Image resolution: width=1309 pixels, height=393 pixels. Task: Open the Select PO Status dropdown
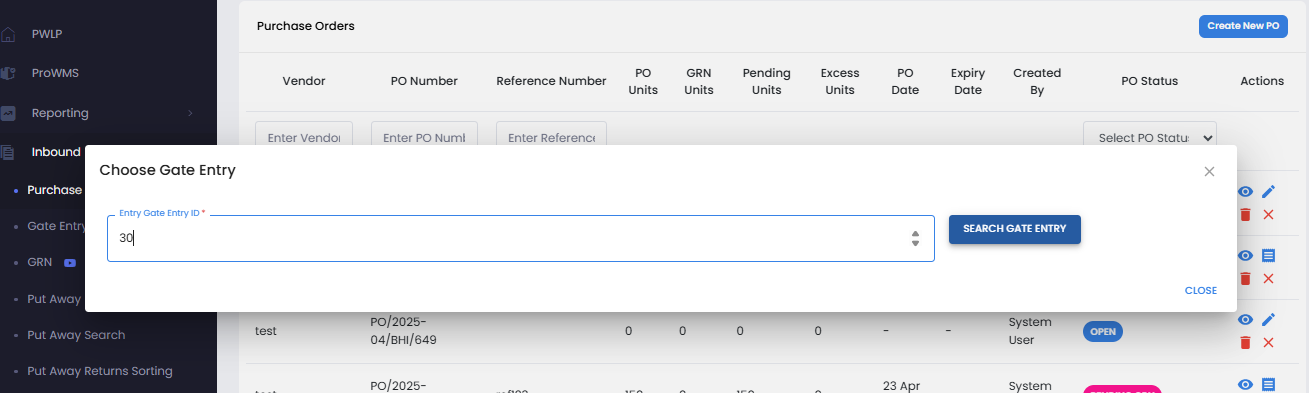coord(1149,137)
